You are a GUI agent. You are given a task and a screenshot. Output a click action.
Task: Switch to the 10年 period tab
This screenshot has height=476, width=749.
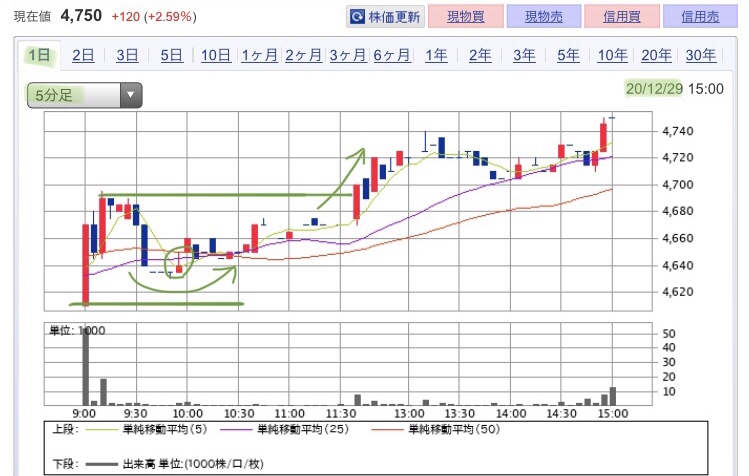pos(612,55)
